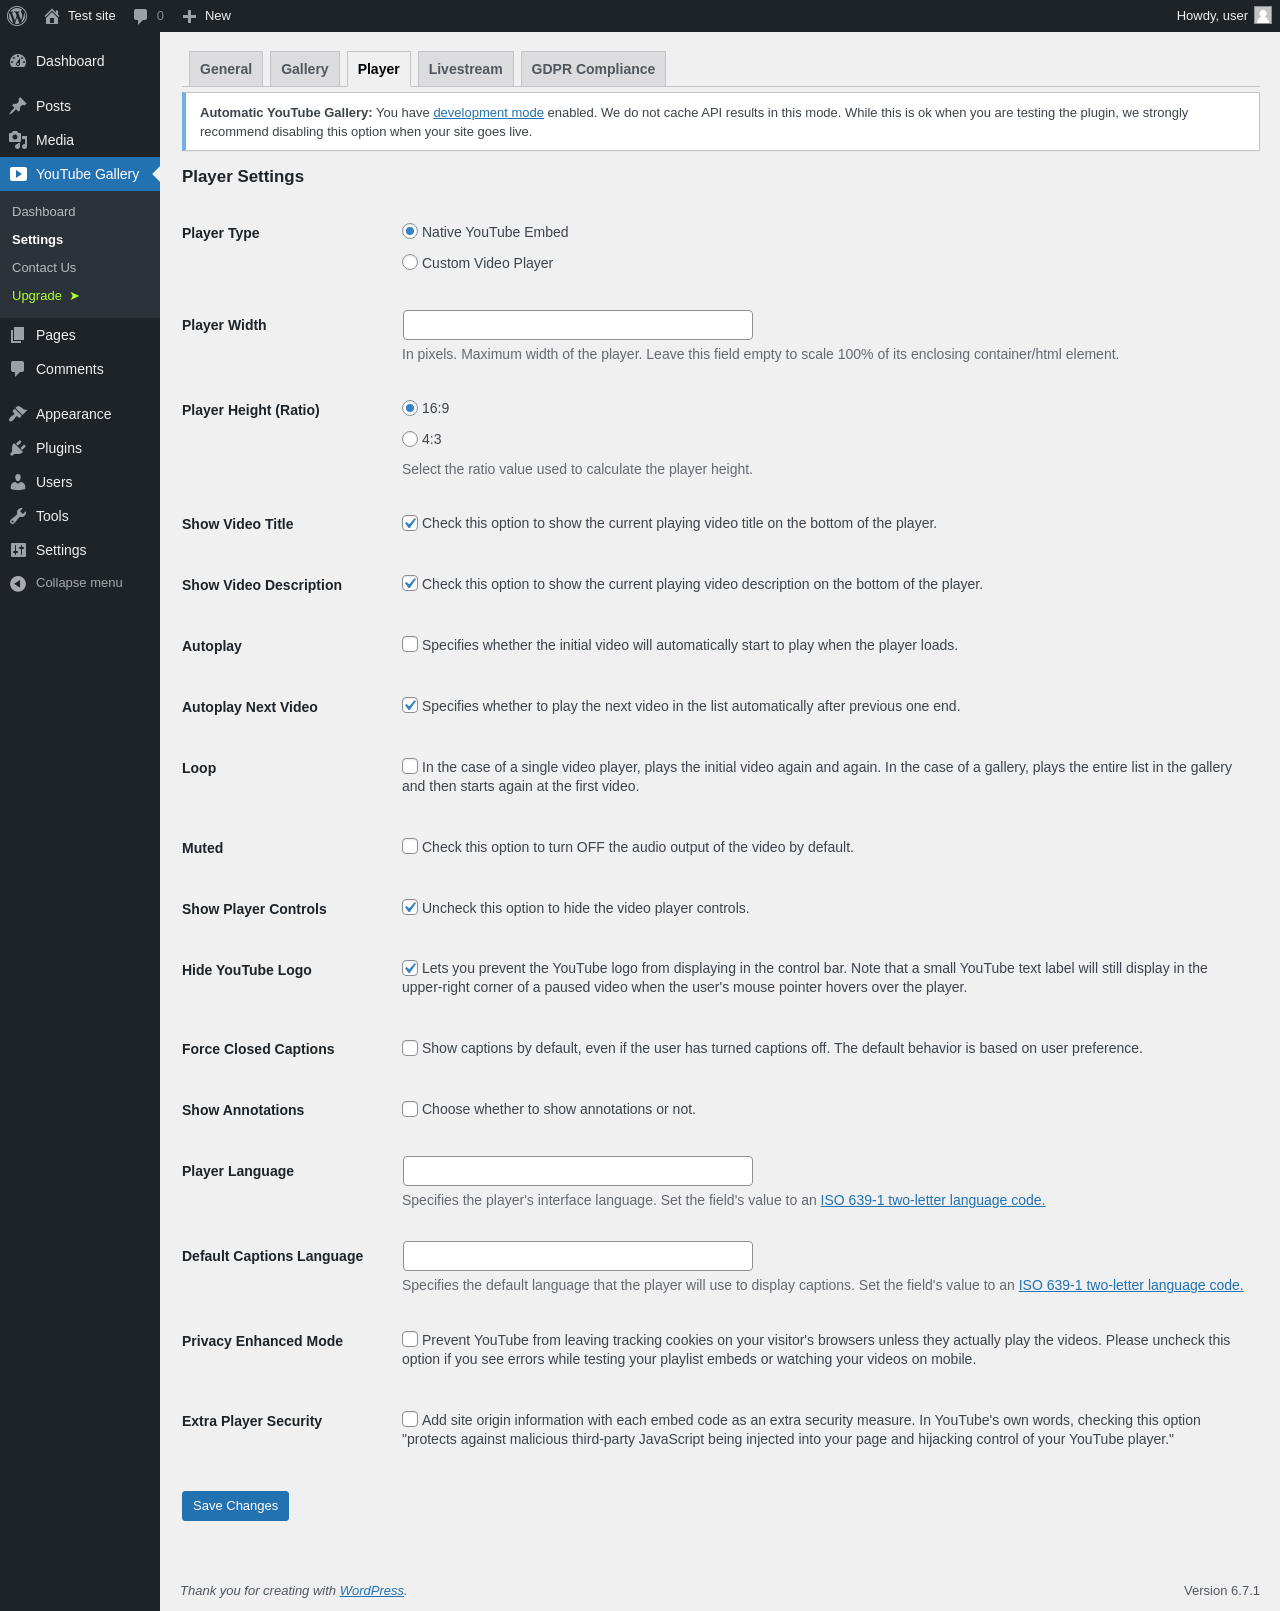Screen dimensions: 1280x1611
Task: Select Custom Video Player radio option
Action: pyautogui.click(x=410, y=262)
